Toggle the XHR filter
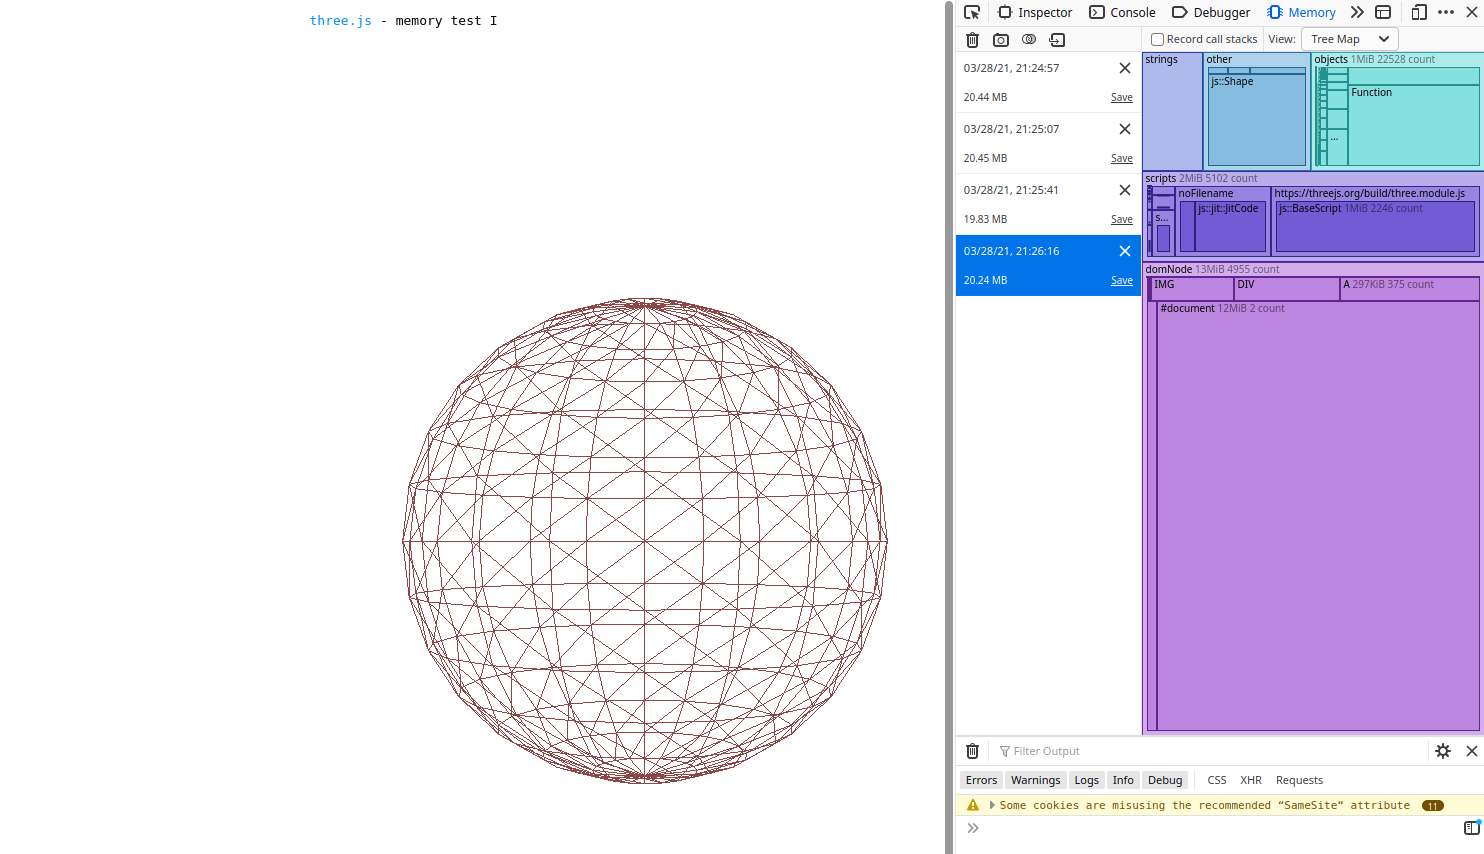Viewport: 1484px width, 854px height. tap(1250, 780)
